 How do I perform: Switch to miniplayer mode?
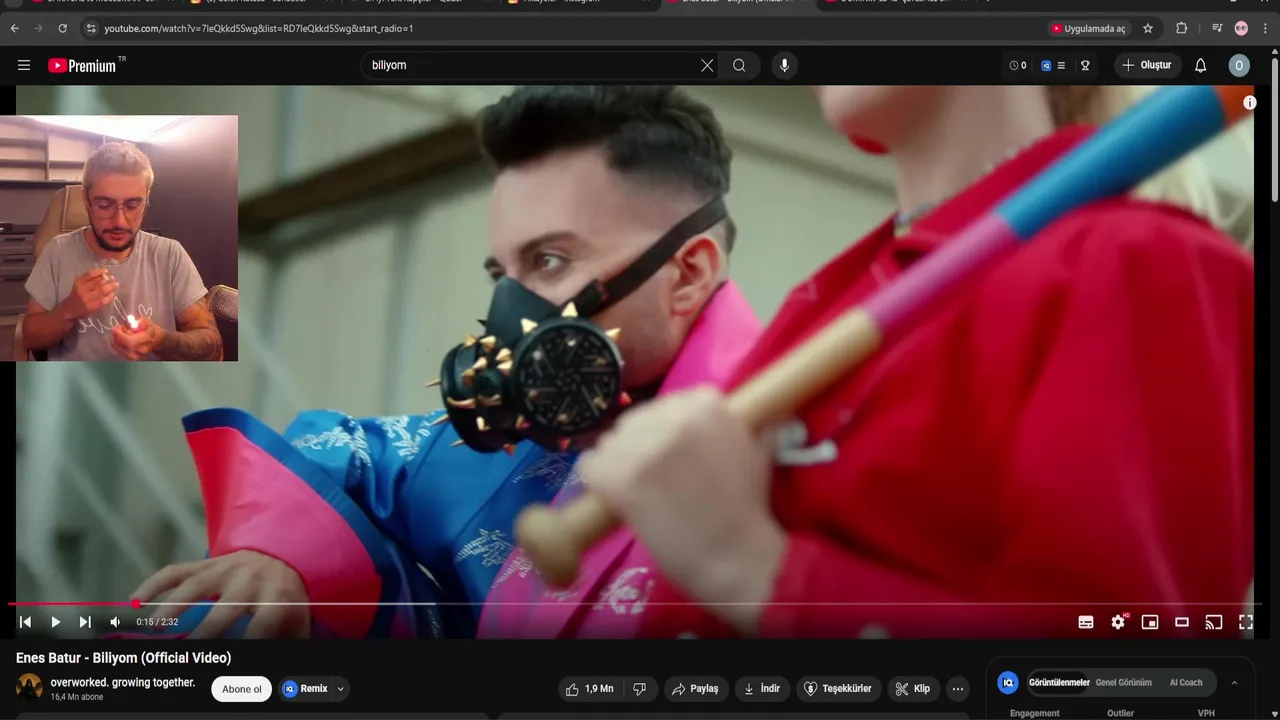click(1150, 622)
